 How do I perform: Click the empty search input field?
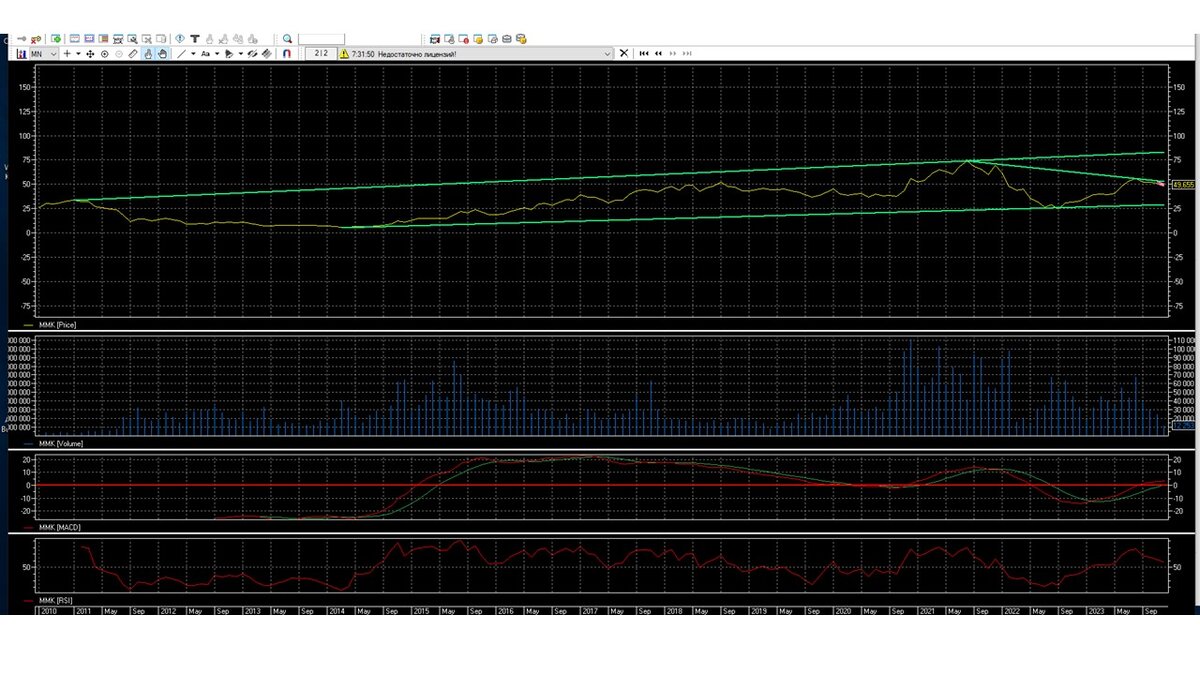click(321, 39)
